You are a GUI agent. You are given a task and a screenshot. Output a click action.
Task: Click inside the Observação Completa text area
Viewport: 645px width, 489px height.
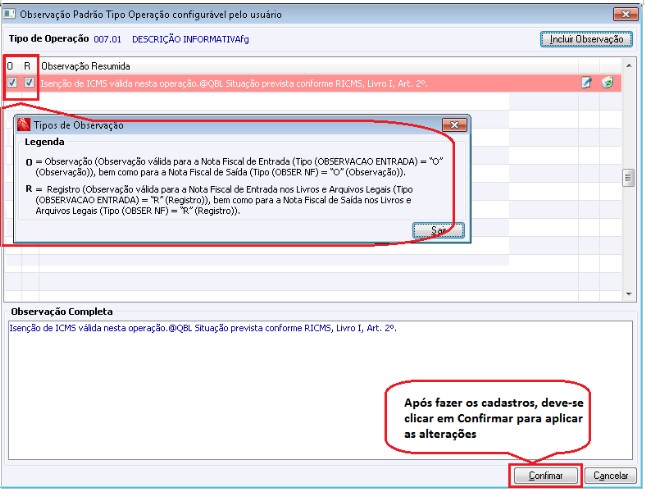click(x=320, y=390)
